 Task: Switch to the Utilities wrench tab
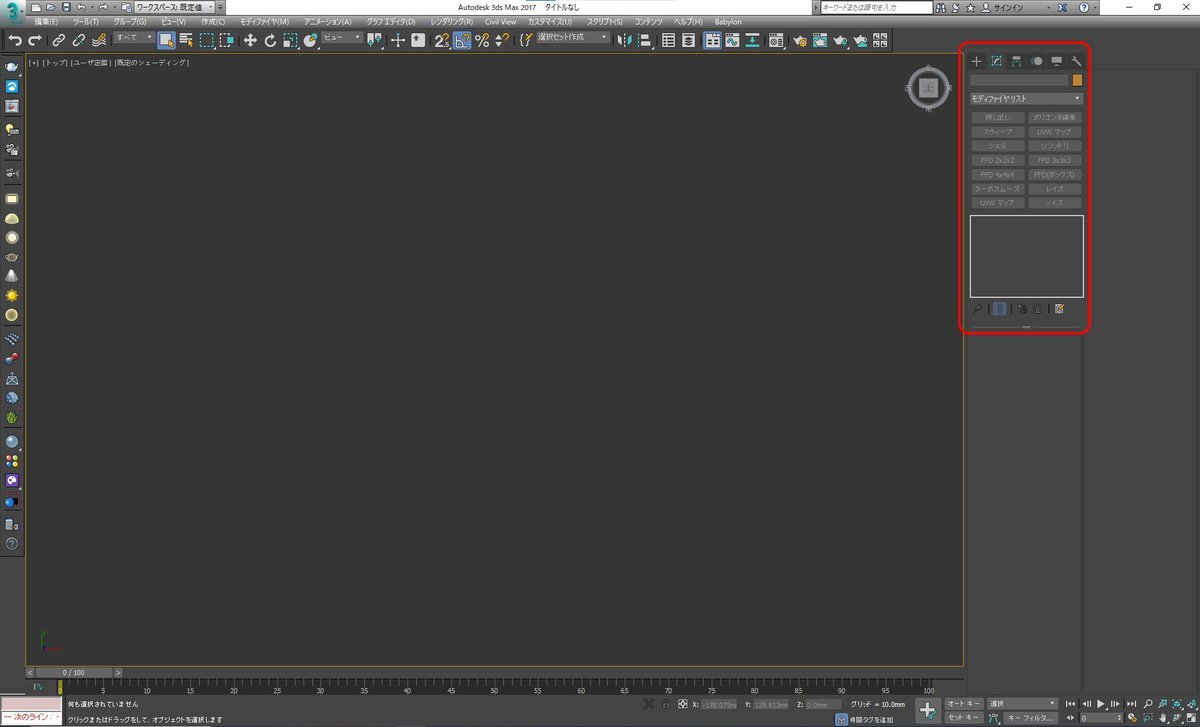(x=1077, y=61)
